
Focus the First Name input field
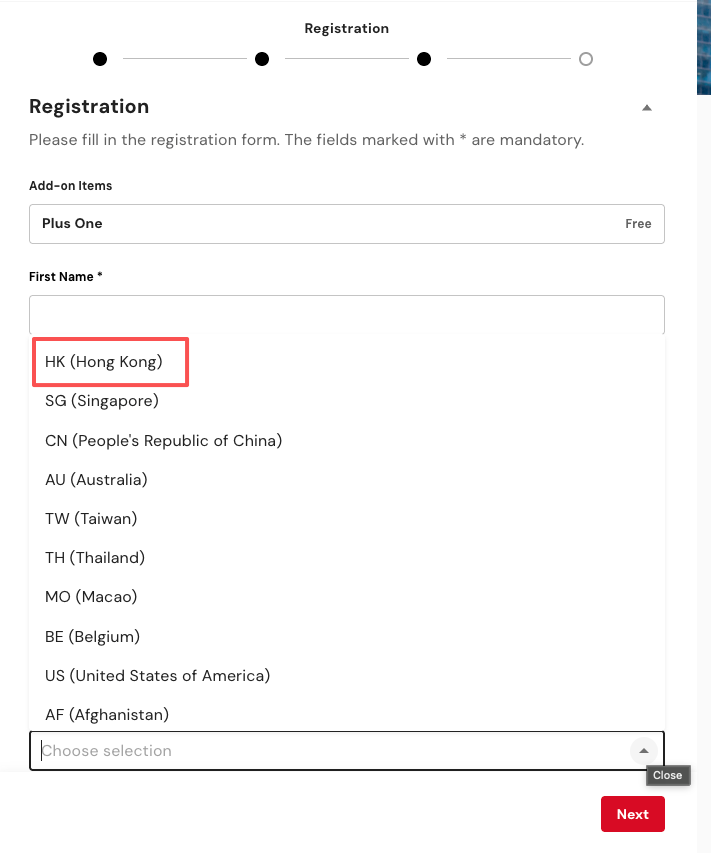click(346, 314)
